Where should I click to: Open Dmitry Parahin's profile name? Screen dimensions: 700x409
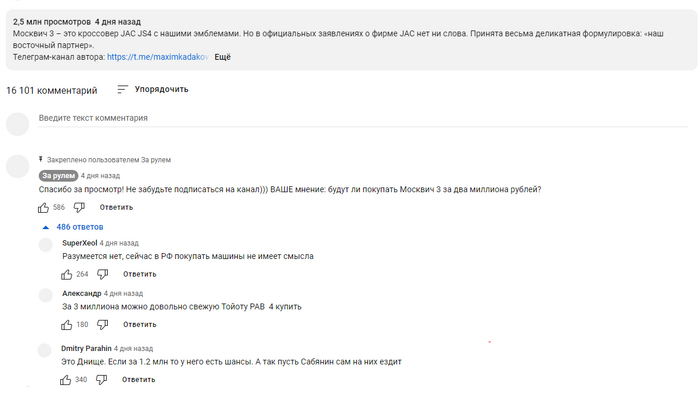click(x=86, y=349)
